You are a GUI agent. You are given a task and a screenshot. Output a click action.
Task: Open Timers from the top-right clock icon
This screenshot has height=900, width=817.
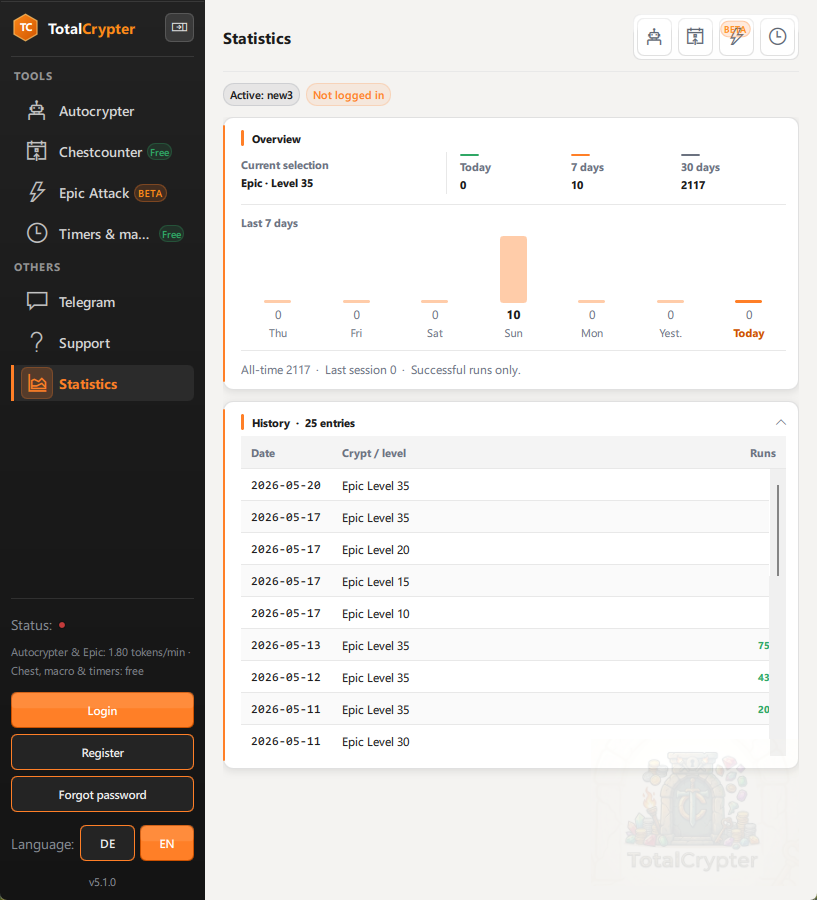(x=777, y=37)
